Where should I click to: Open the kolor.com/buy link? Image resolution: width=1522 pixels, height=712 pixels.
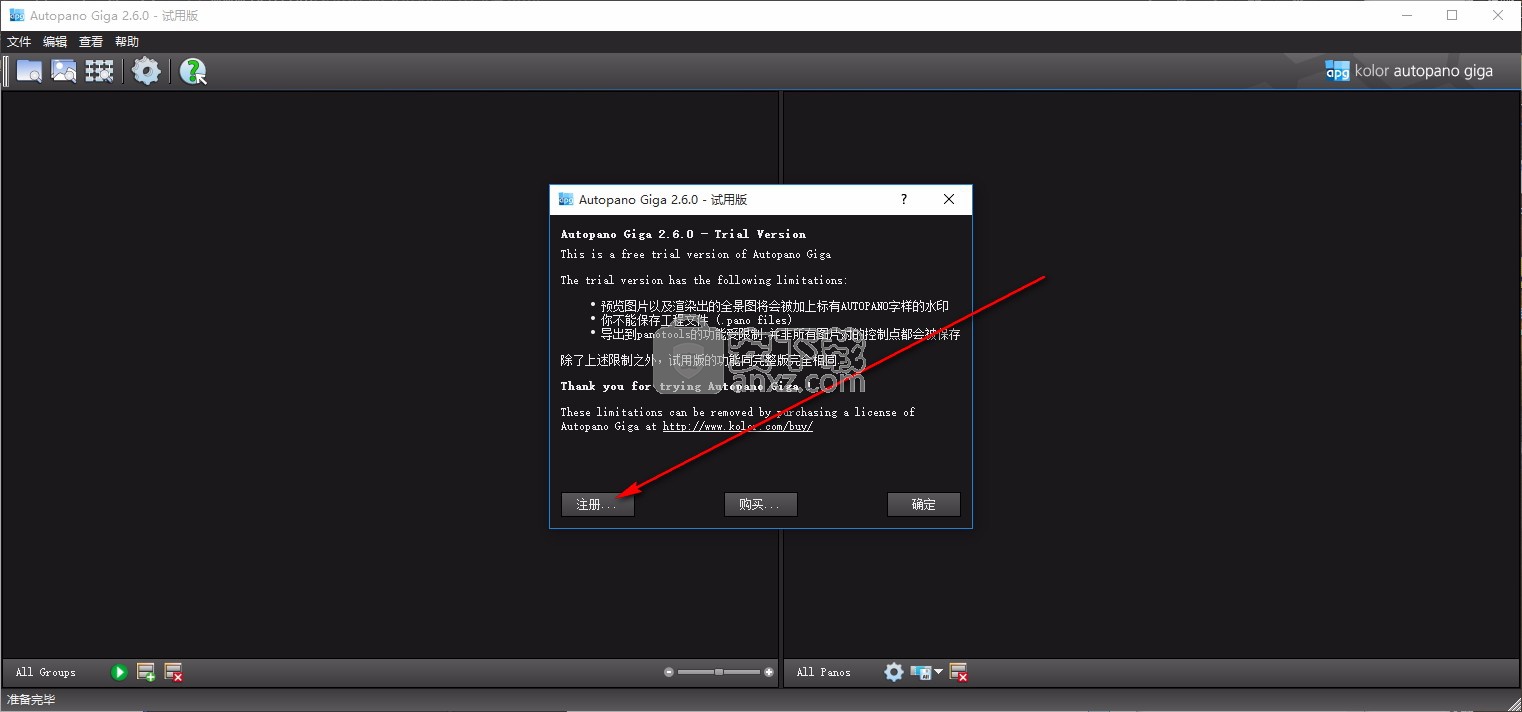click(x=738, y=426)
